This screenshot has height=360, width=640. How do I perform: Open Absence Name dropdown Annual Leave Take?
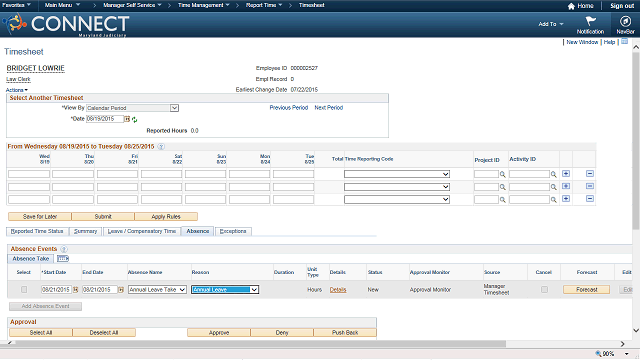click(157, 290)
